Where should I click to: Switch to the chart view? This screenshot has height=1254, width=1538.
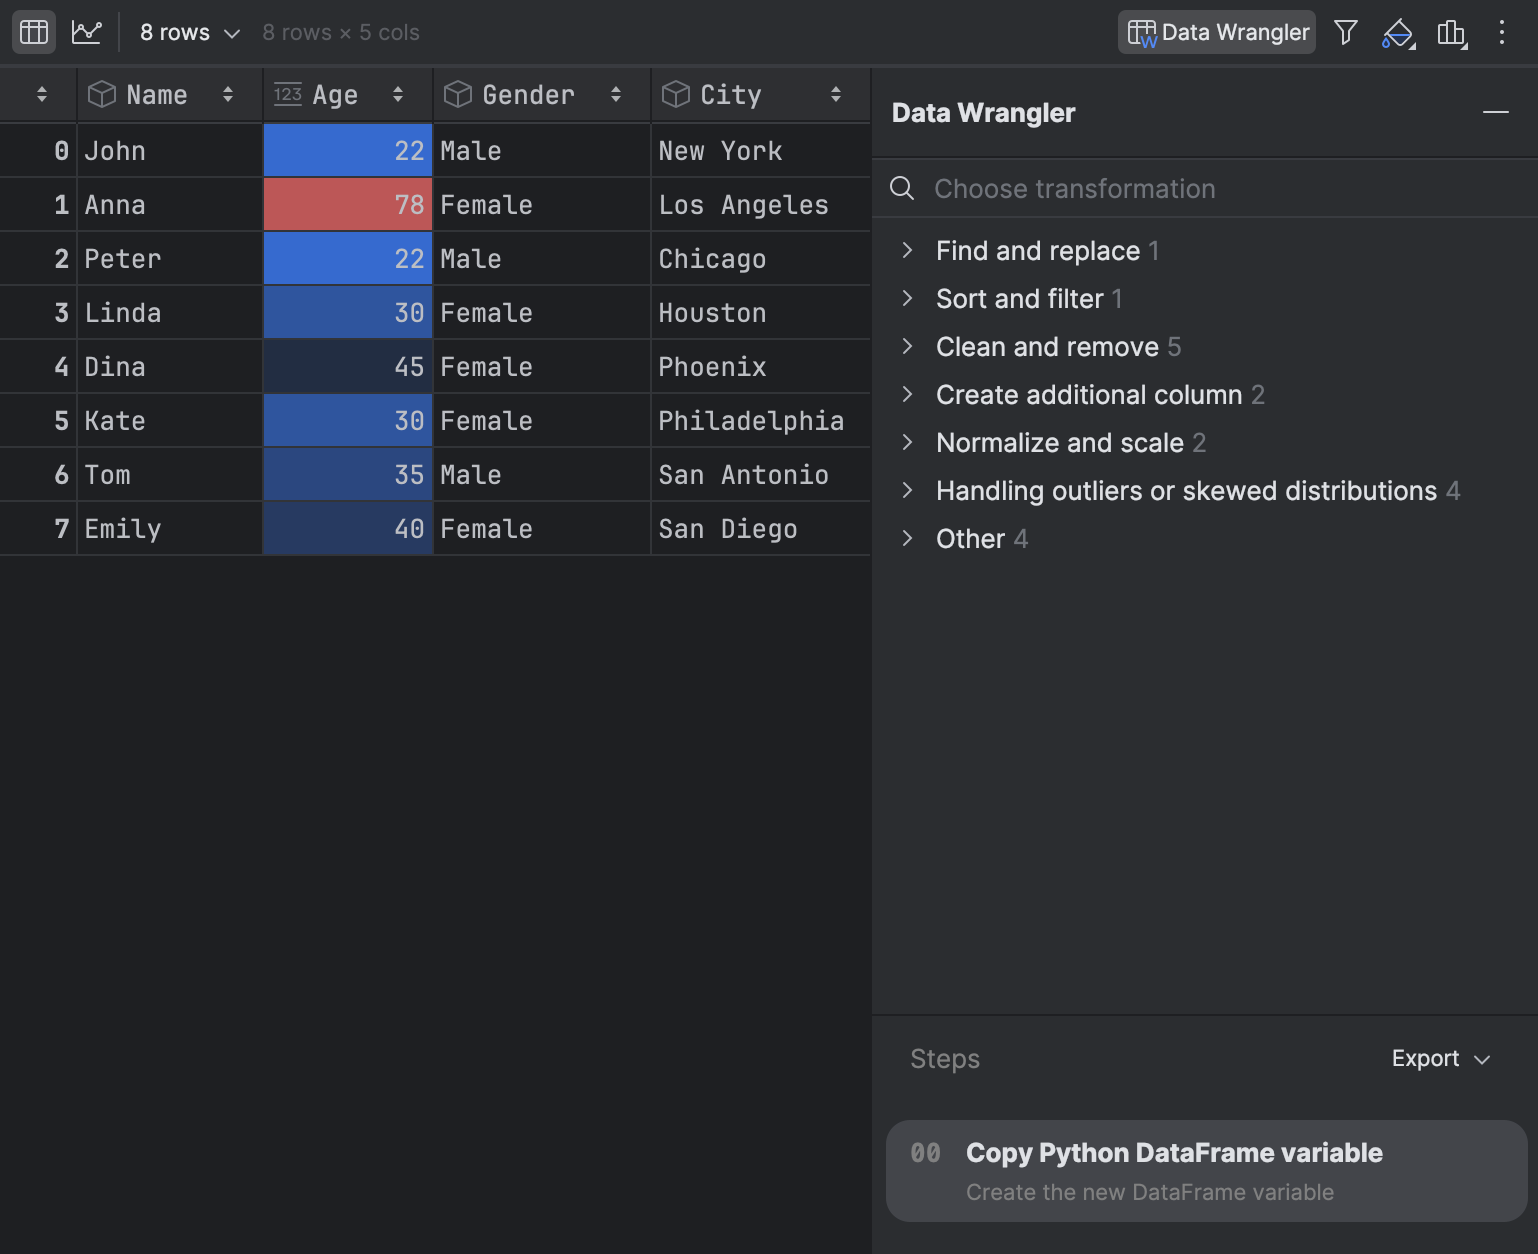pyautogui.click(x=86, y=31)
